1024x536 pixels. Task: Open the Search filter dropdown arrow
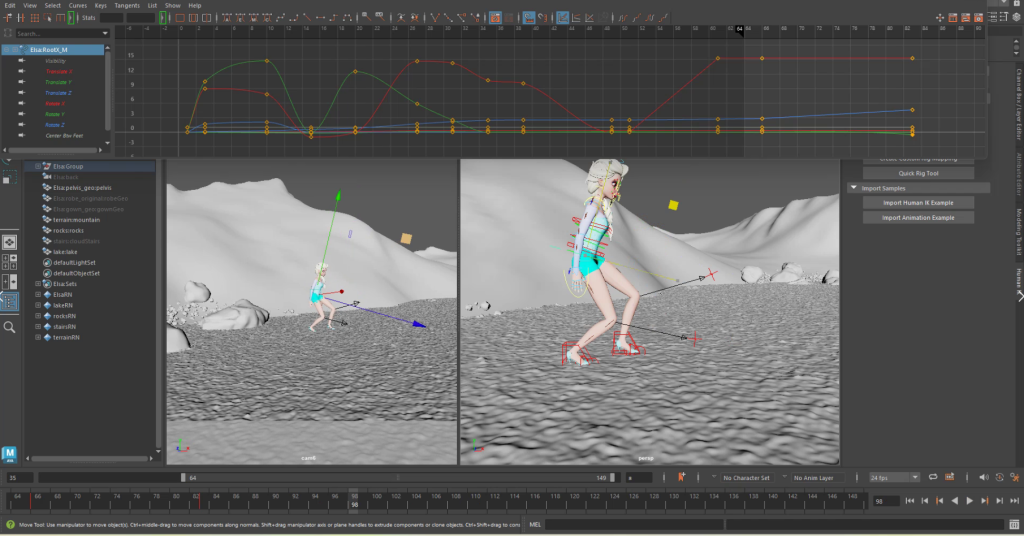point(105,33)
